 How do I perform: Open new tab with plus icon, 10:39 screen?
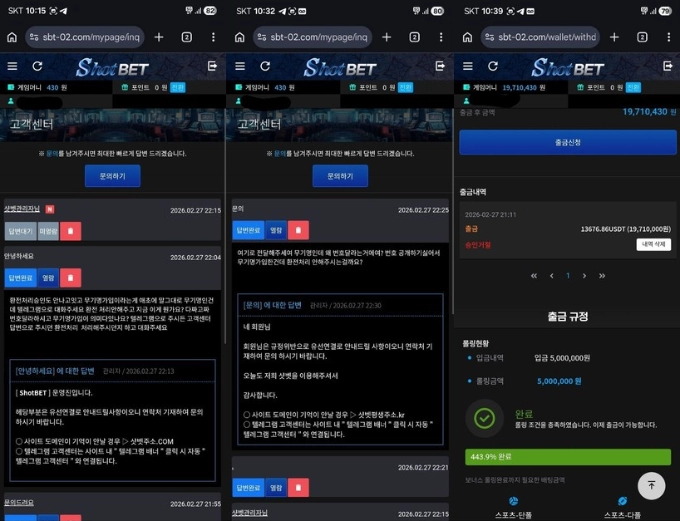[613, 37]
